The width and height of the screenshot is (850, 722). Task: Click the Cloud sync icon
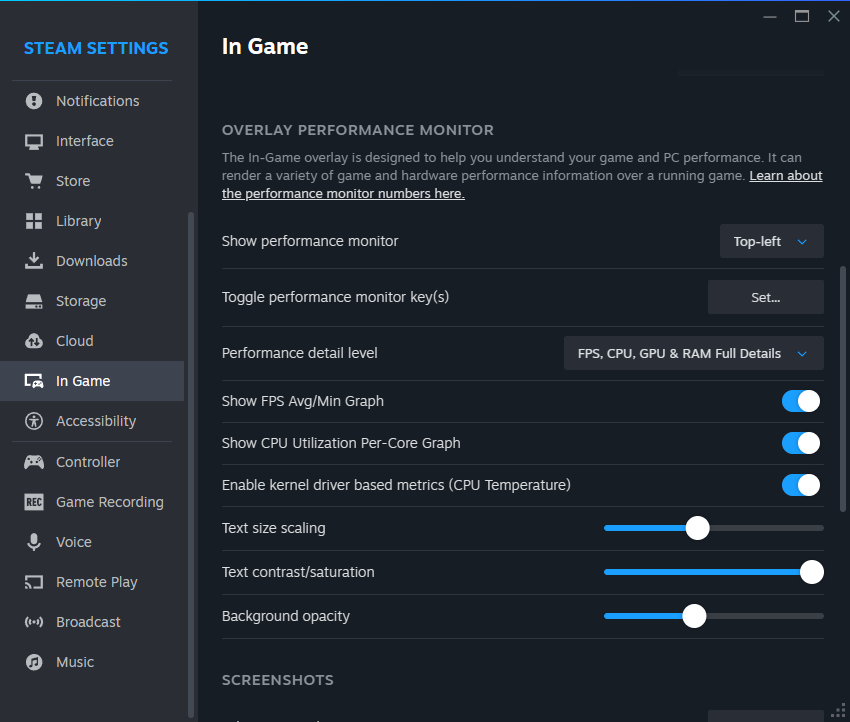[34, 341]
